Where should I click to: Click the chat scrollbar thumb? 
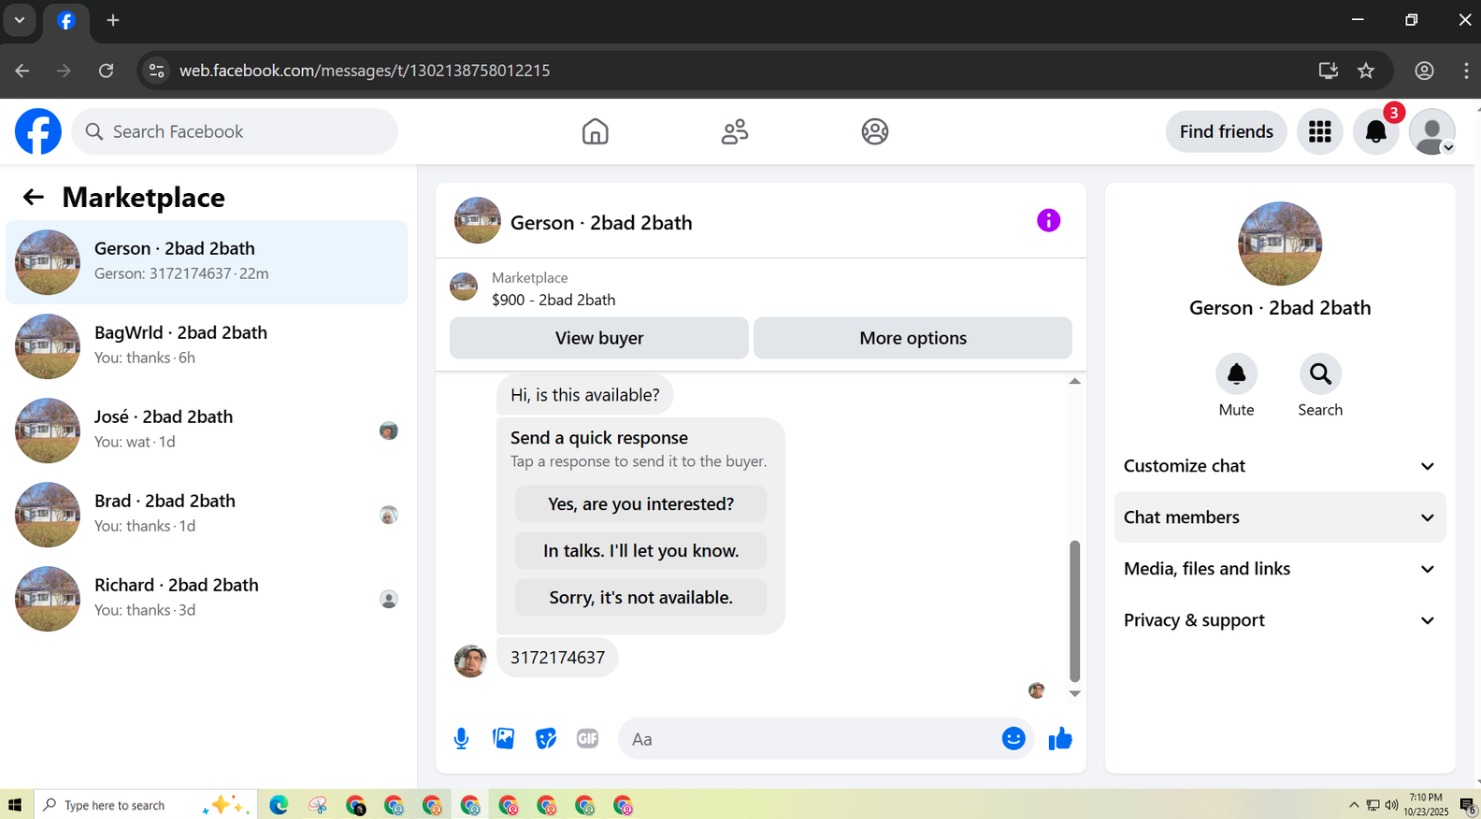click(1075, 610)
